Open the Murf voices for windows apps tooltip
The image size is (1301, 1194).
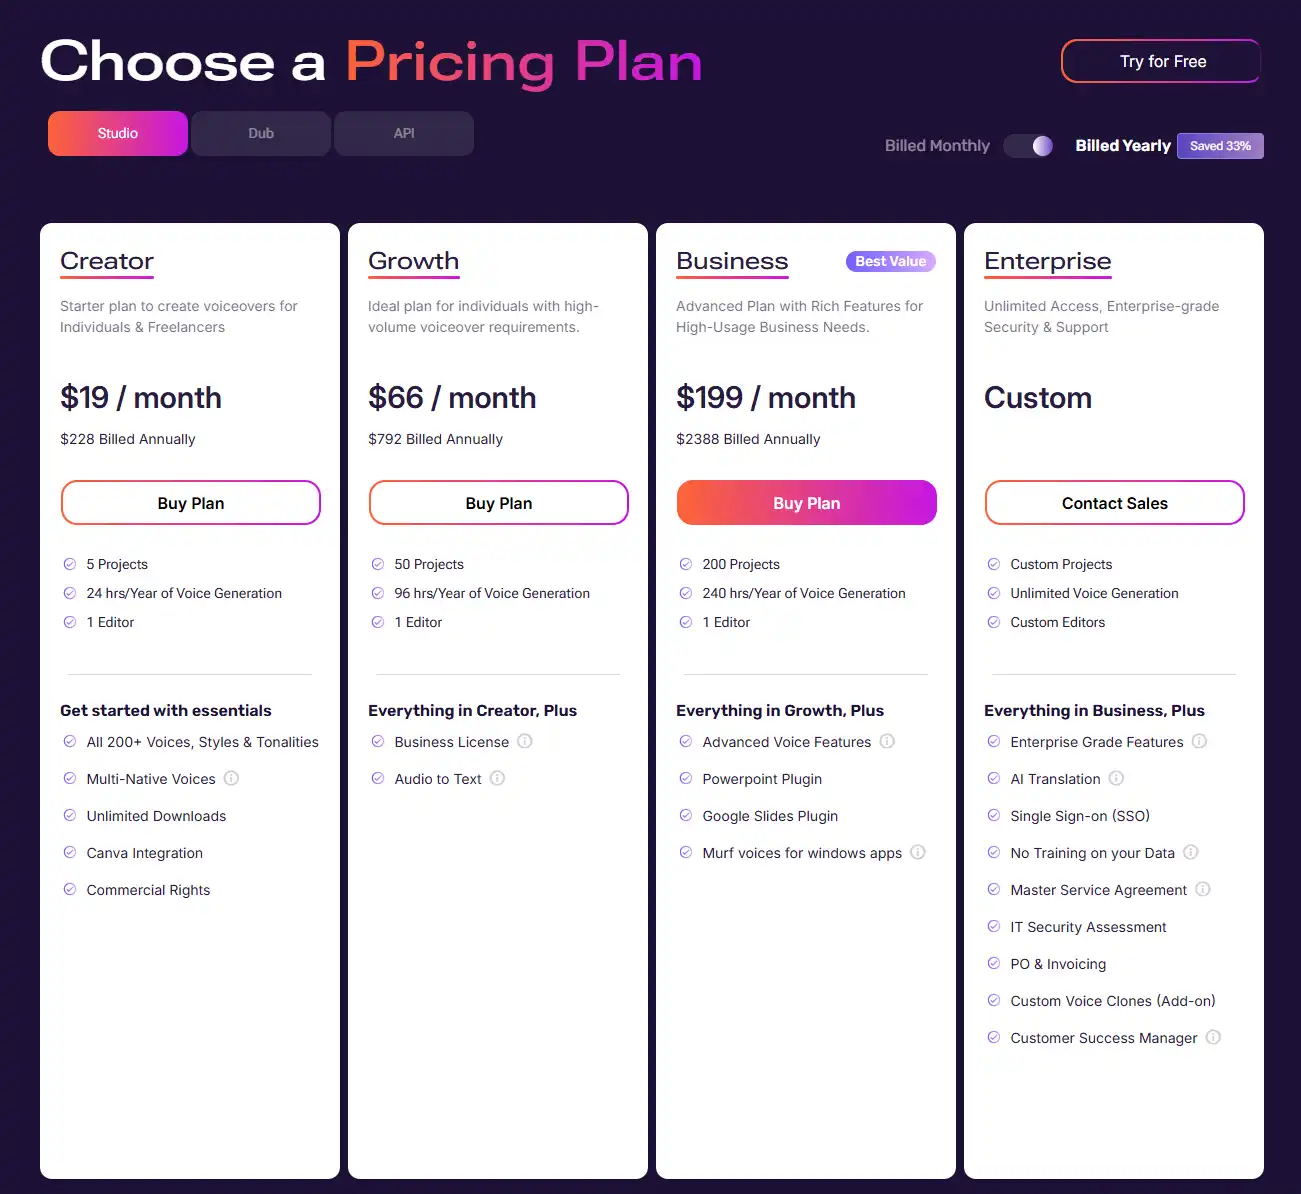pyautogui.click(x=917, y=852)
